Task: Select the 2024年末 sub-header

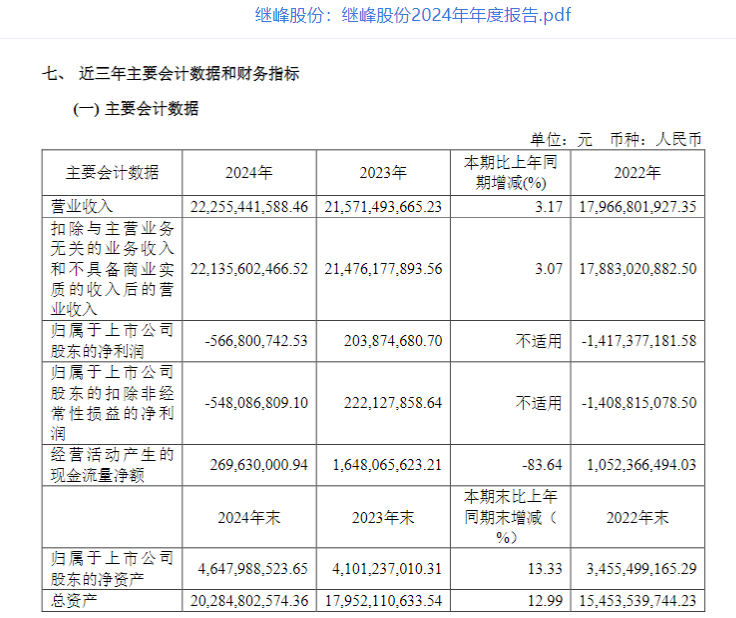Action: tap(249, 518)
